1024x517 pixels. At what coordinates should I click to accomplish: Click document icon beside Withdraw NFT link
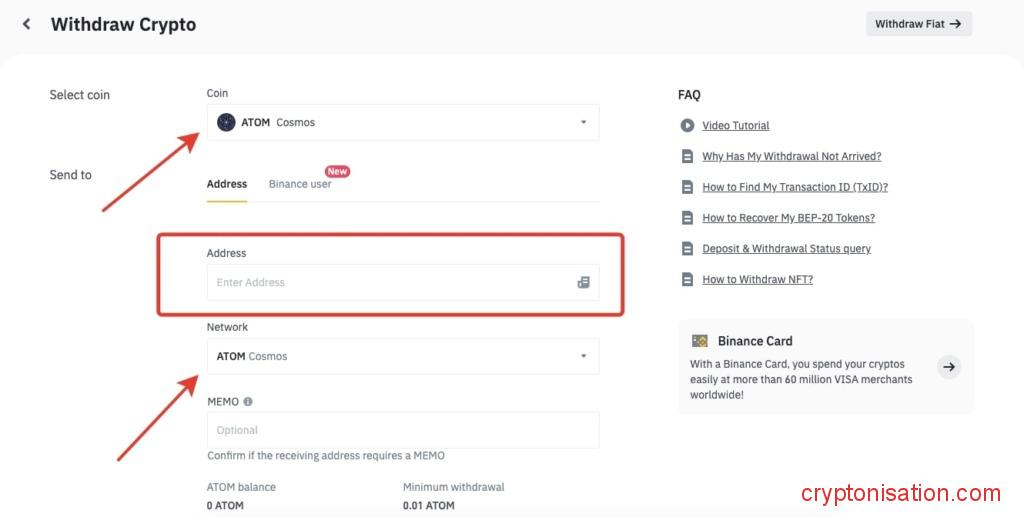(x=687, y=279)
